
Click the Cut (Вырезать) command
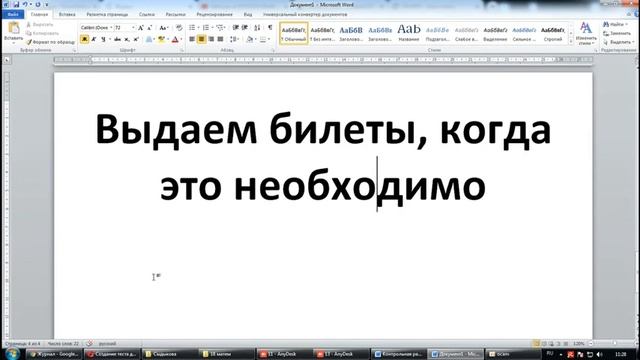coord(39,24)
